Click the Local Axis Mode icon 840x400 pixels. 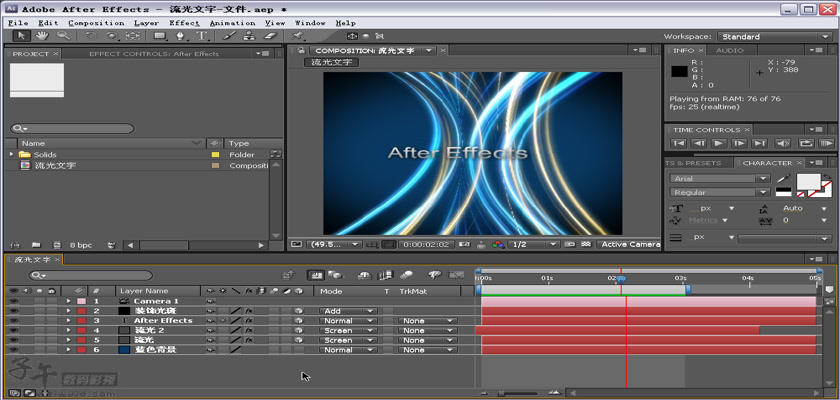pos(352,36)
